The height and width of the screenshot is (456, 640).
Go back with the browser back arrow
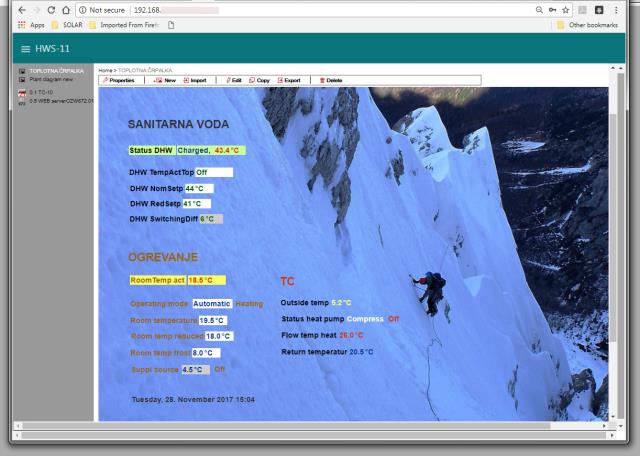[10, 8]
